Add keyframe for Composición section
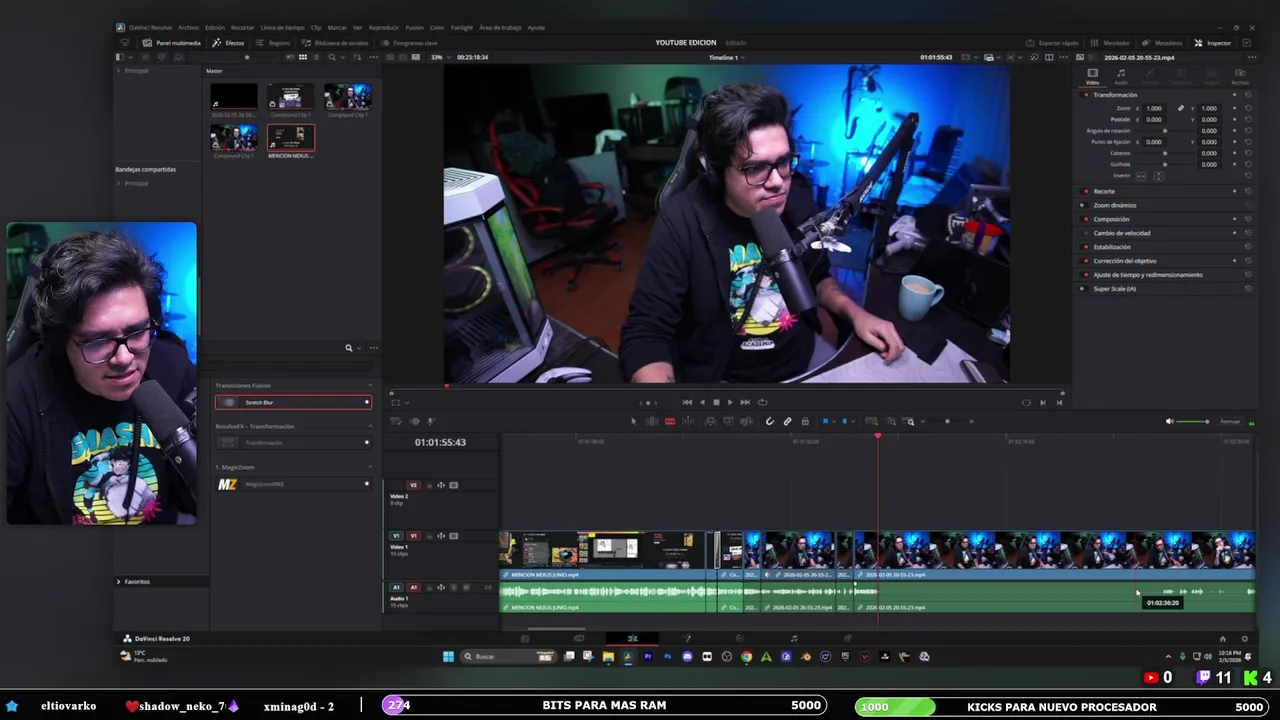Screen dimensions: 1280x720 pos(1234,219)
